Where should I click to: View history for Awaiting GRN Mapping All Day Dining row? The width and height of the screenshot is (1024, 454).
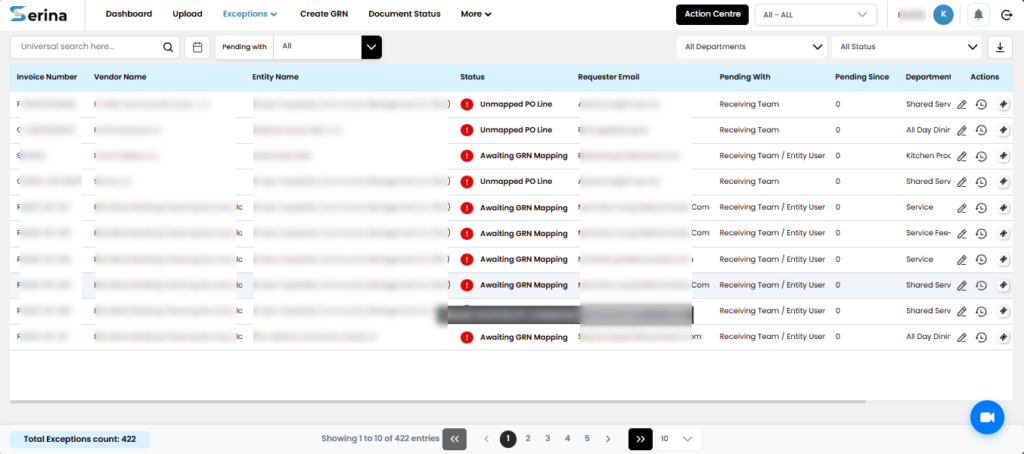981,338
